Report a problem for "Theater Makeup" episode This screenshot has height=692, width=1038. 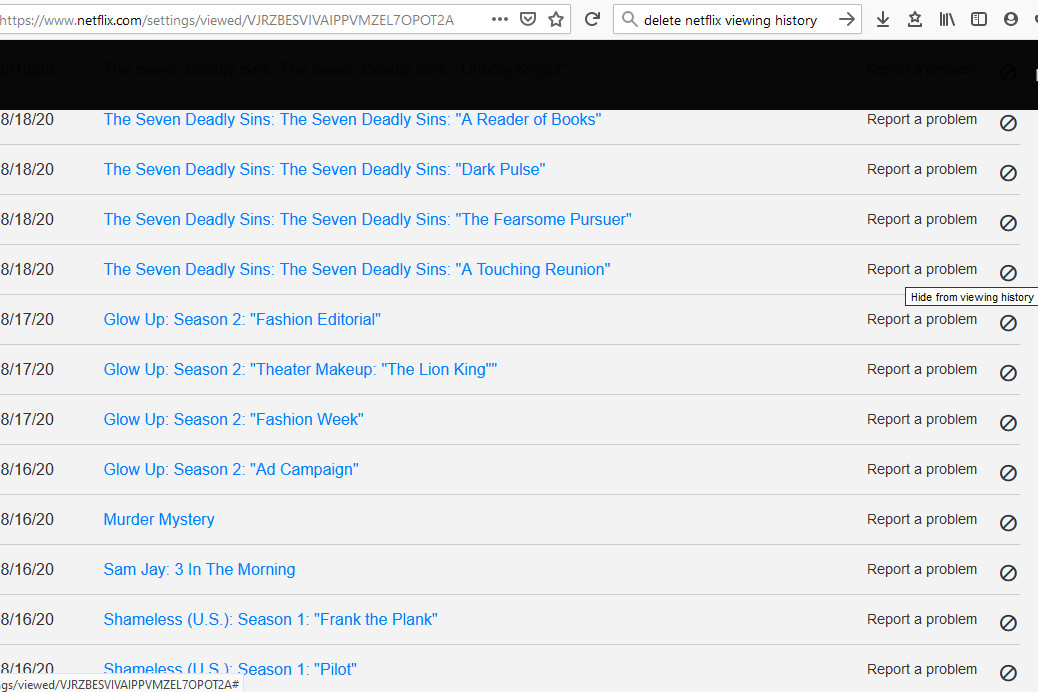point(922,370)
